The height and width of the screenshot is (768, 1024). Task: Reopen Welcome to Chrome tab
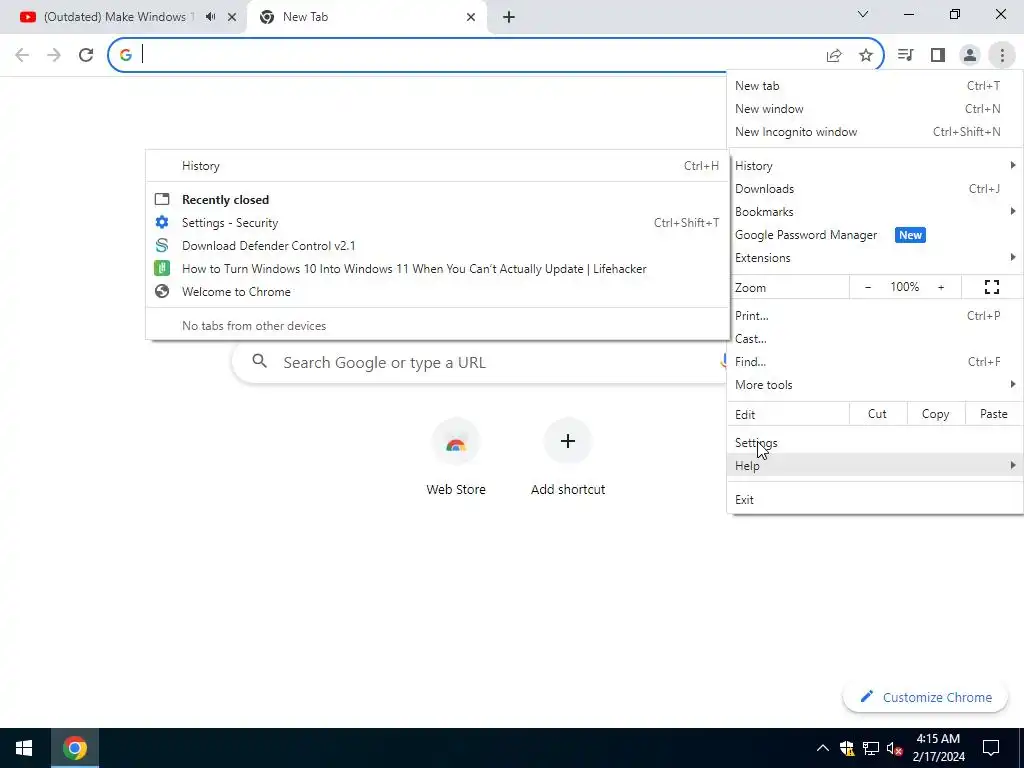coord(437,292)
